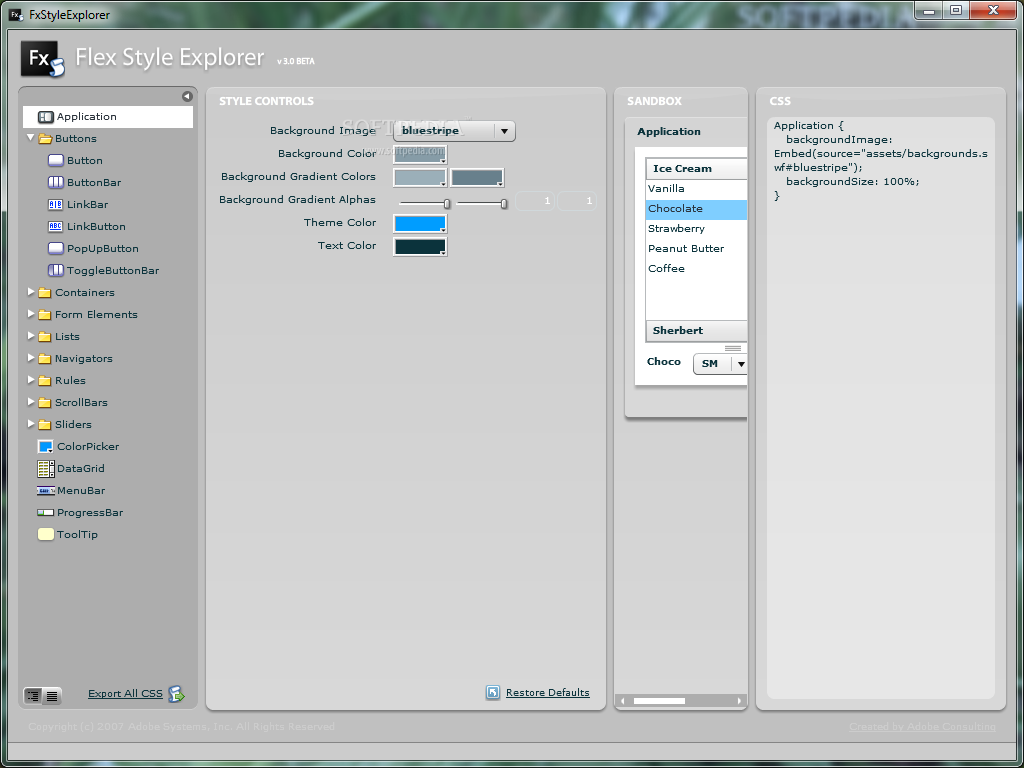Image resolution: width=1024 pixels, height=768 pixels.
Task: Expand the Containers folder
Action: tap(31, 292)
